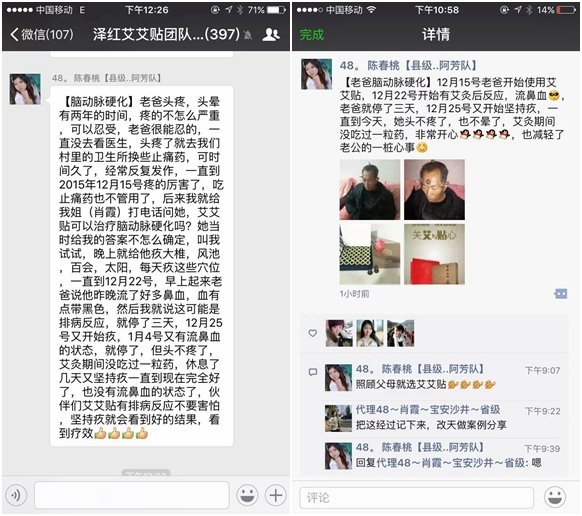The height and width of the screenshot is (516, 582).
Task: Open first photo of man sitting on sofa
Action: pos(370,190)
